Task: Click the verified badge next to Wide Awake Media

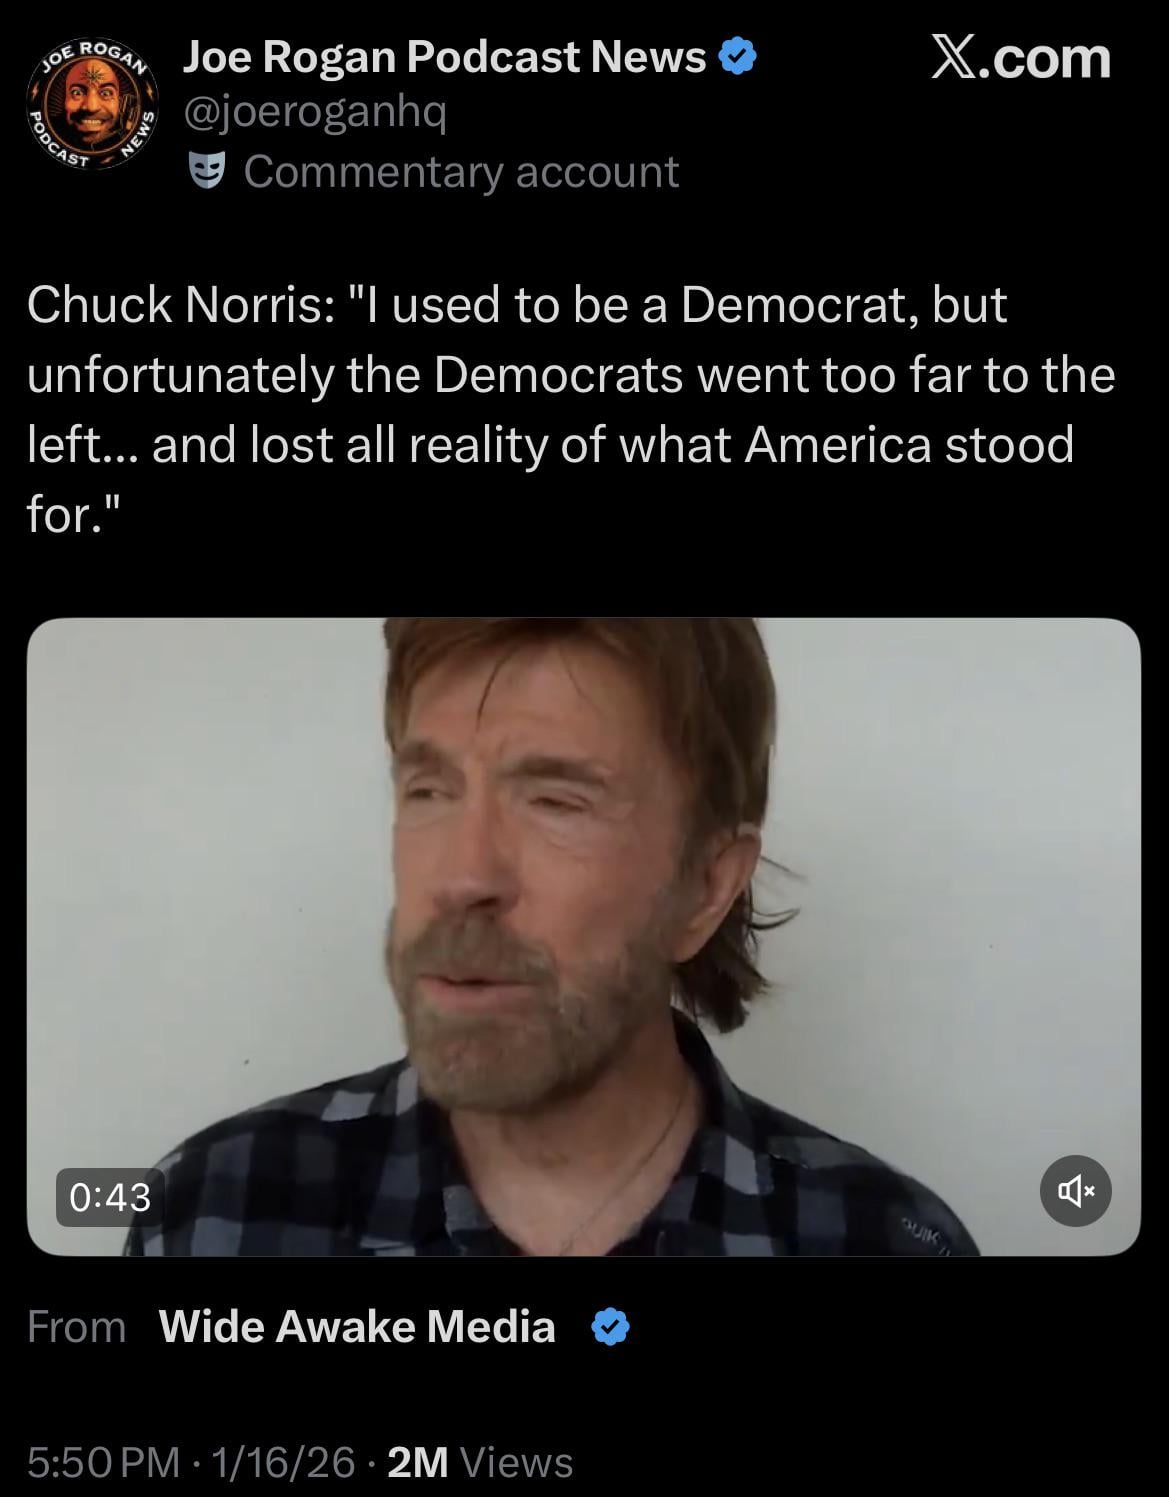Action: click(x=610, y=1327)
